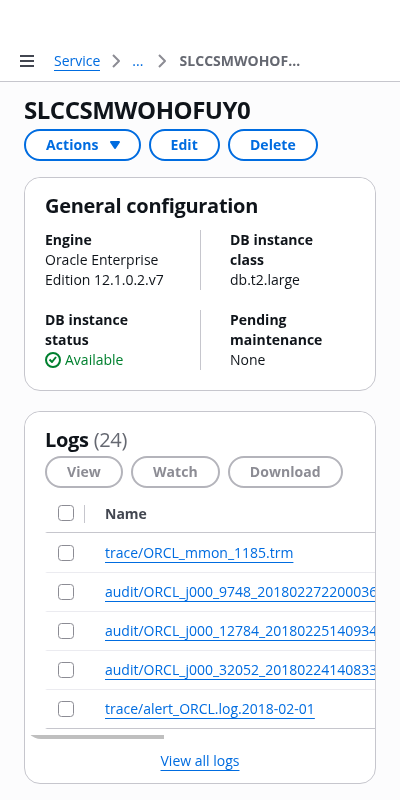Open trace/ORCL_mmon_1185.trm log link
Viewport: 400px width, 800px height.
[x=199, y=553]
